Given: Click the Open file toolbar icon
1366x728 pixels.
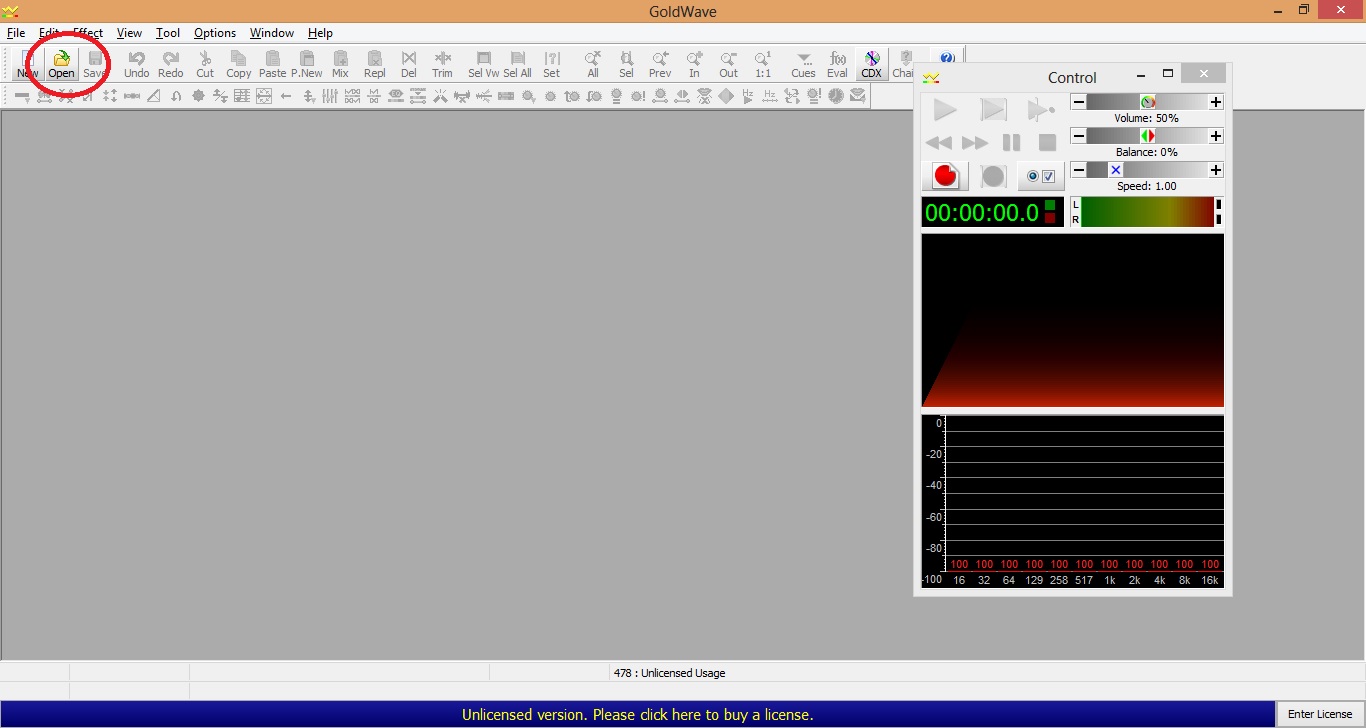Looking at the screenshot, I should coord(62,65).
